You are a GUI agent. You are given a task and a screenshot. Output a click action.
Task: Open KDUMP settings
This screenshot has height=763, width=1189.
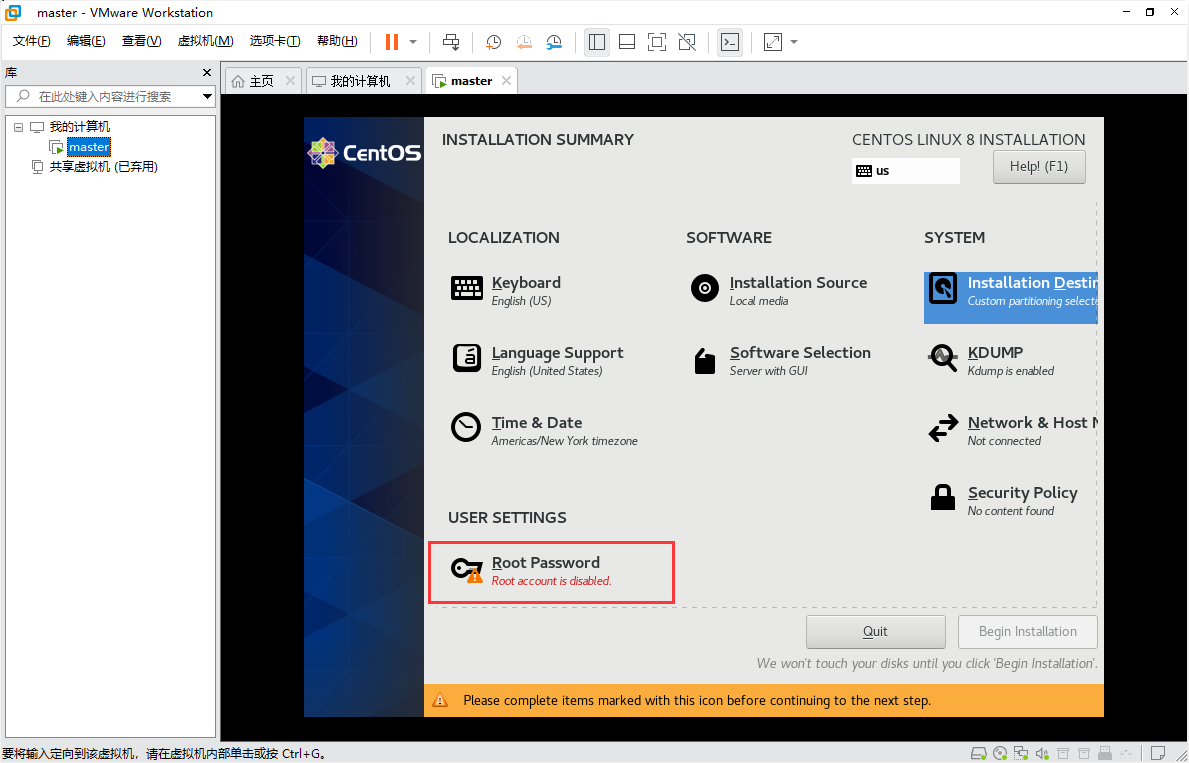990,360
